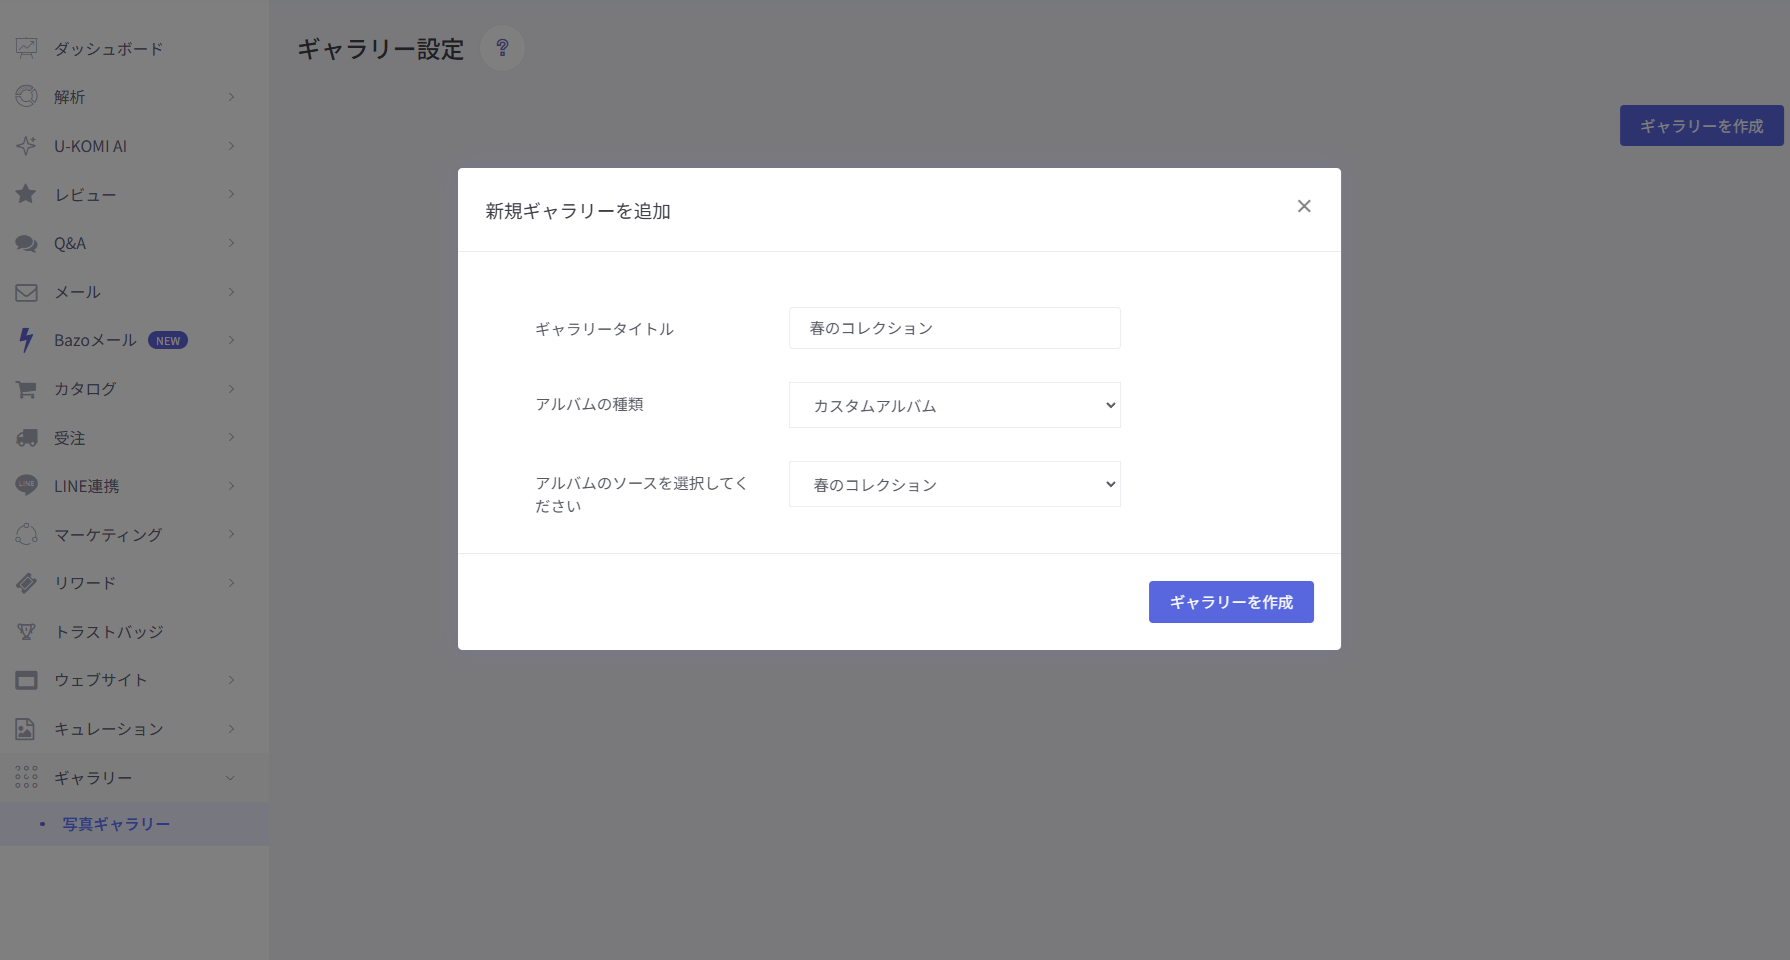
Task: Open the アルバムの種類 dropdown
Action: point(955,405)
